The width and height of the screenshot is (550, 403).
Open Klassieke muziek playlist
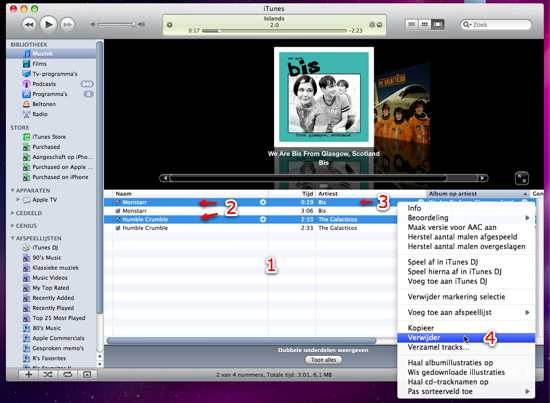[x=55, y=268]
